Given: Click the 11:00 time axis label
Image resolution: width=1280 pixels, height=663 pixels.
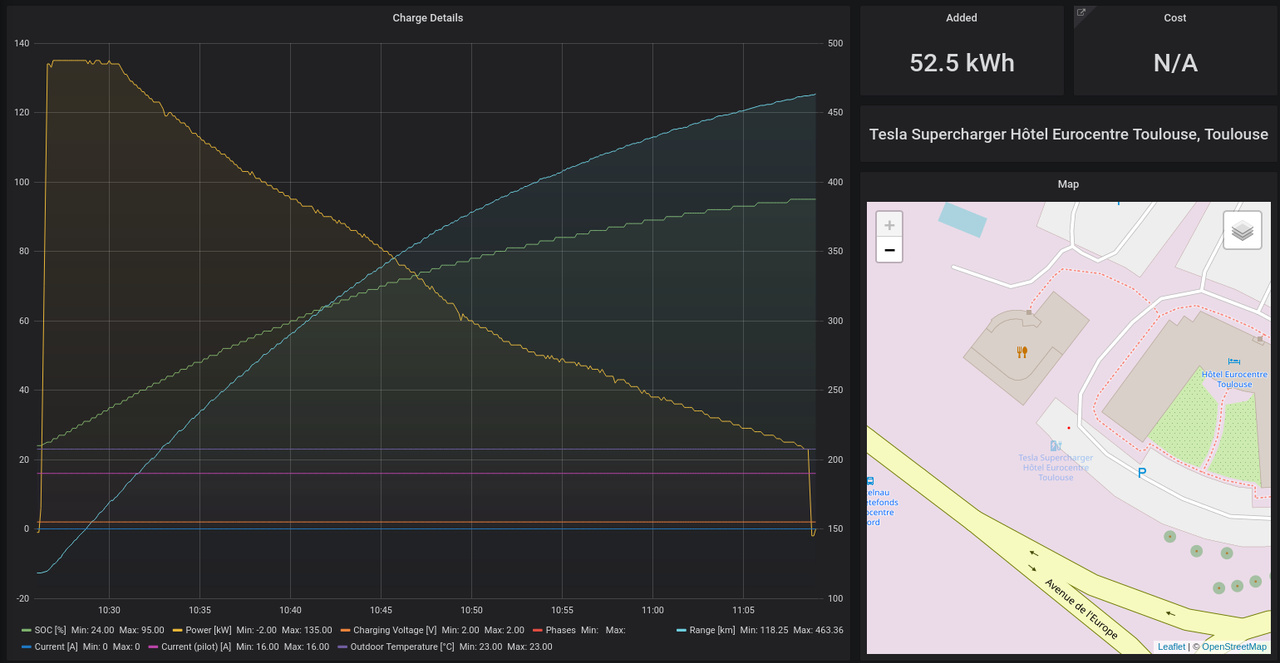Looking at the screenshot, I should point(652,610).
